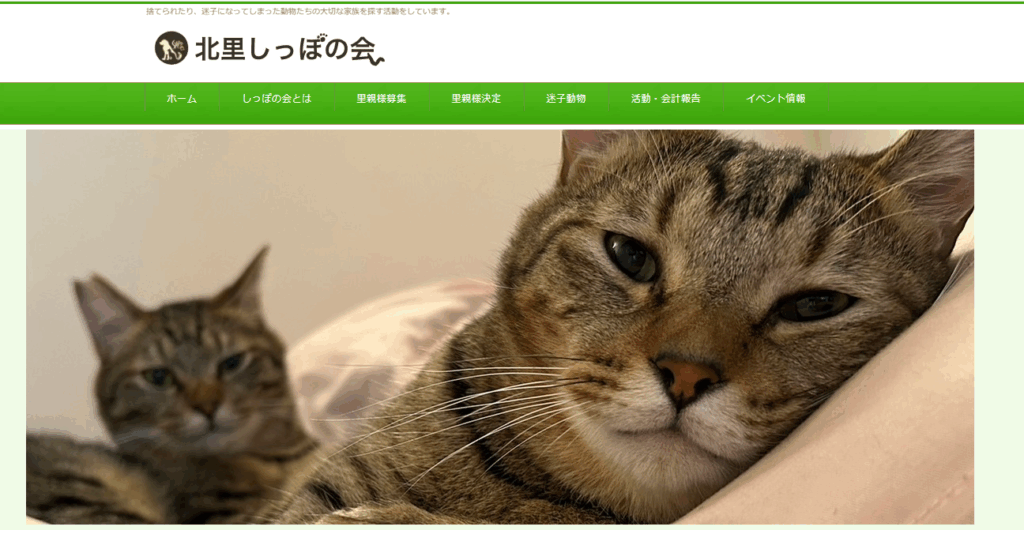1024x534 pixels.
Task: Go to 里親様募集 in the navigation
Action: pyautogui.click(x=381, y=99)
